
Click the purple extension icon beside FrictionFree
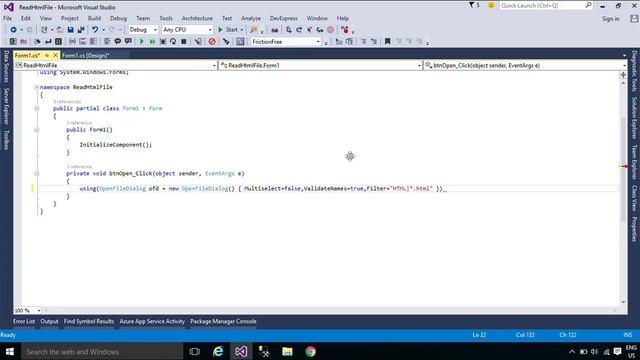240,42
